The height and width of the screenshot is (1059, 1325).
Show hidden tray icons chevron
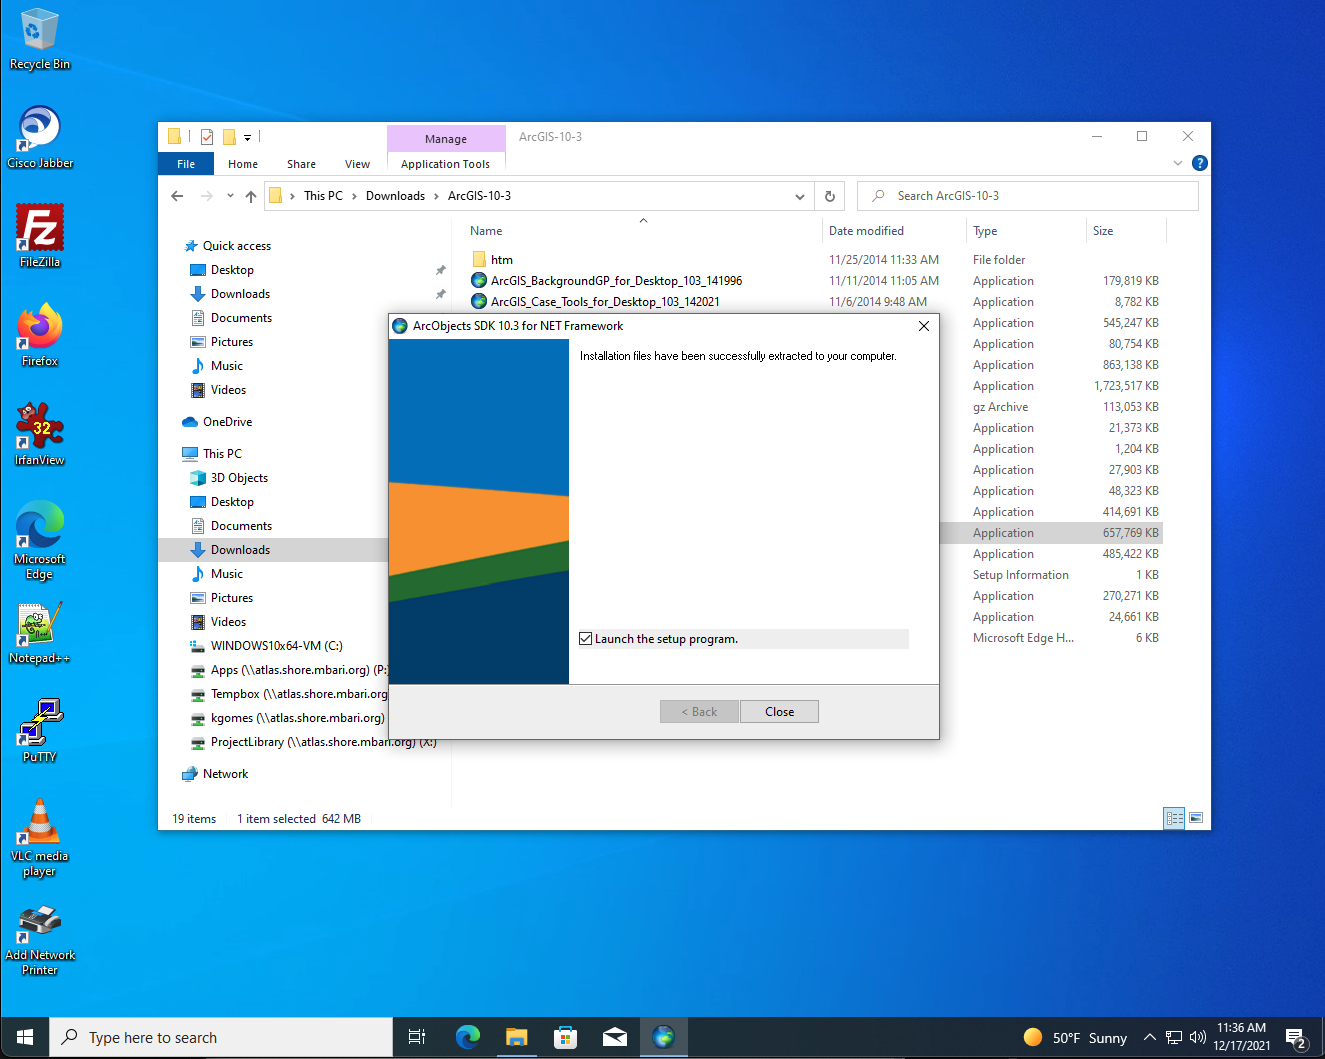tap(1149, 1037)
